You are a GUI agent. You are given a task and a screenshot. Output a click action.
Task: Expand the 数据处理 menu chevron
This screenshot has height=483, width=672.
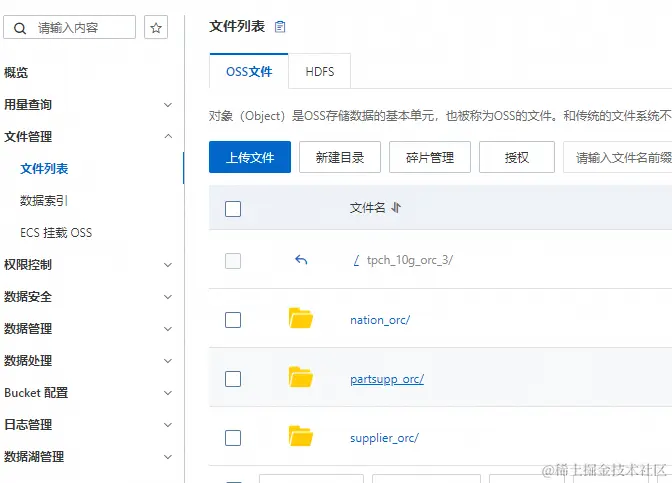pyautogui.click(x=168, y=361)
